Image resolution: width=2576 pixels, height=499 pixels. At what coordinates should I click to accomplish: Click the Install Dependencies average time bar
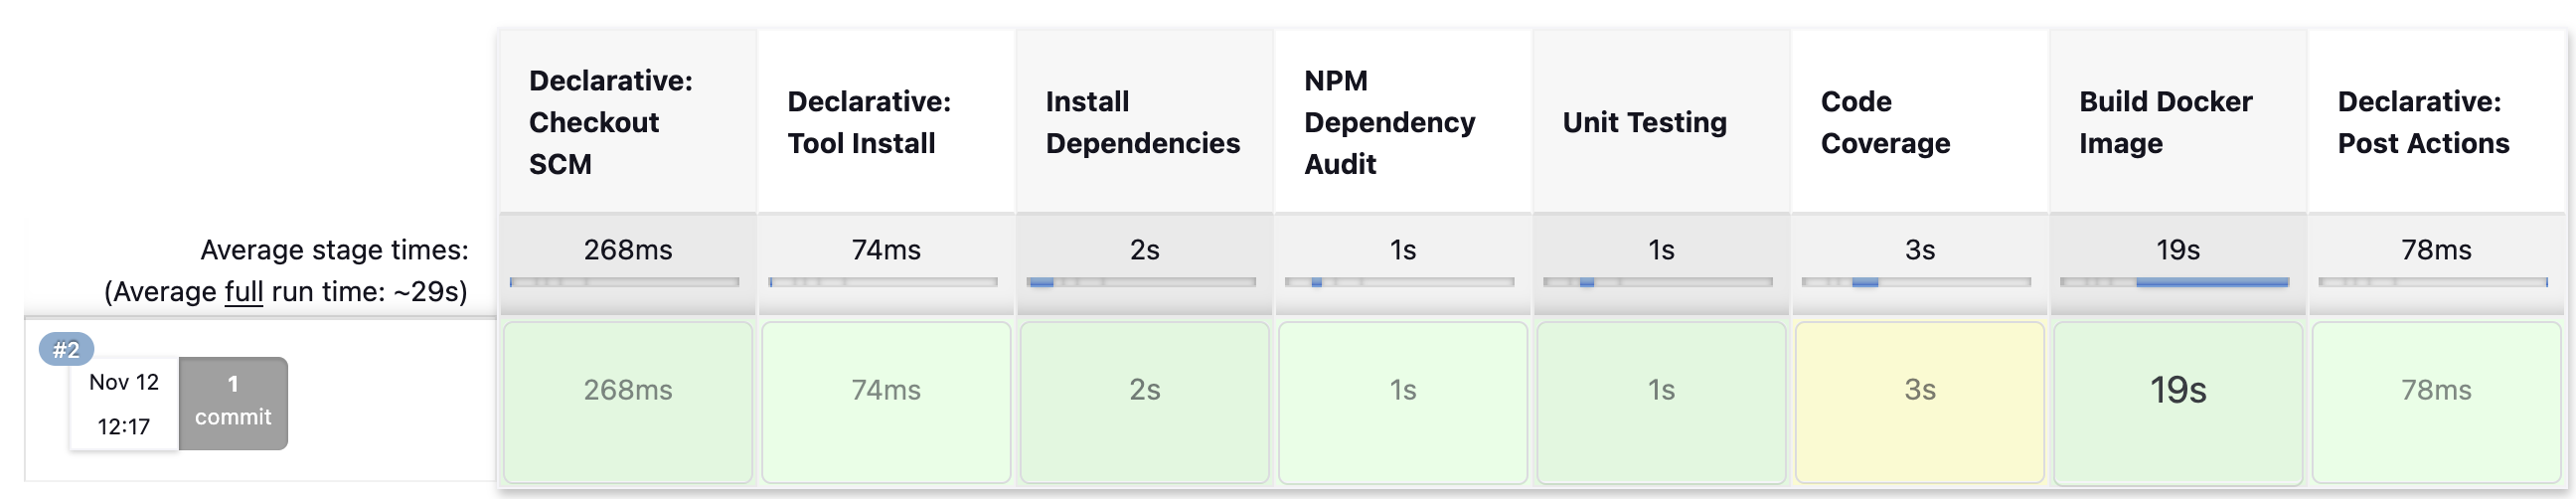(1141, 283)
